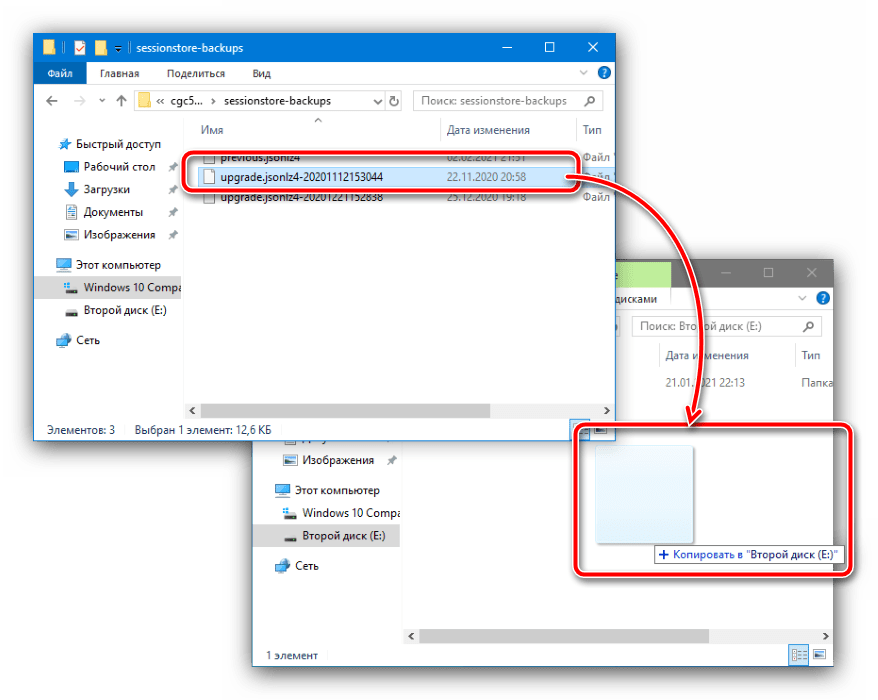Click the Properties icon in quick access toolbar
Image resolution: width=878 pixels, height=700 pixels.
pyautogui.click(x=80, y=47)
